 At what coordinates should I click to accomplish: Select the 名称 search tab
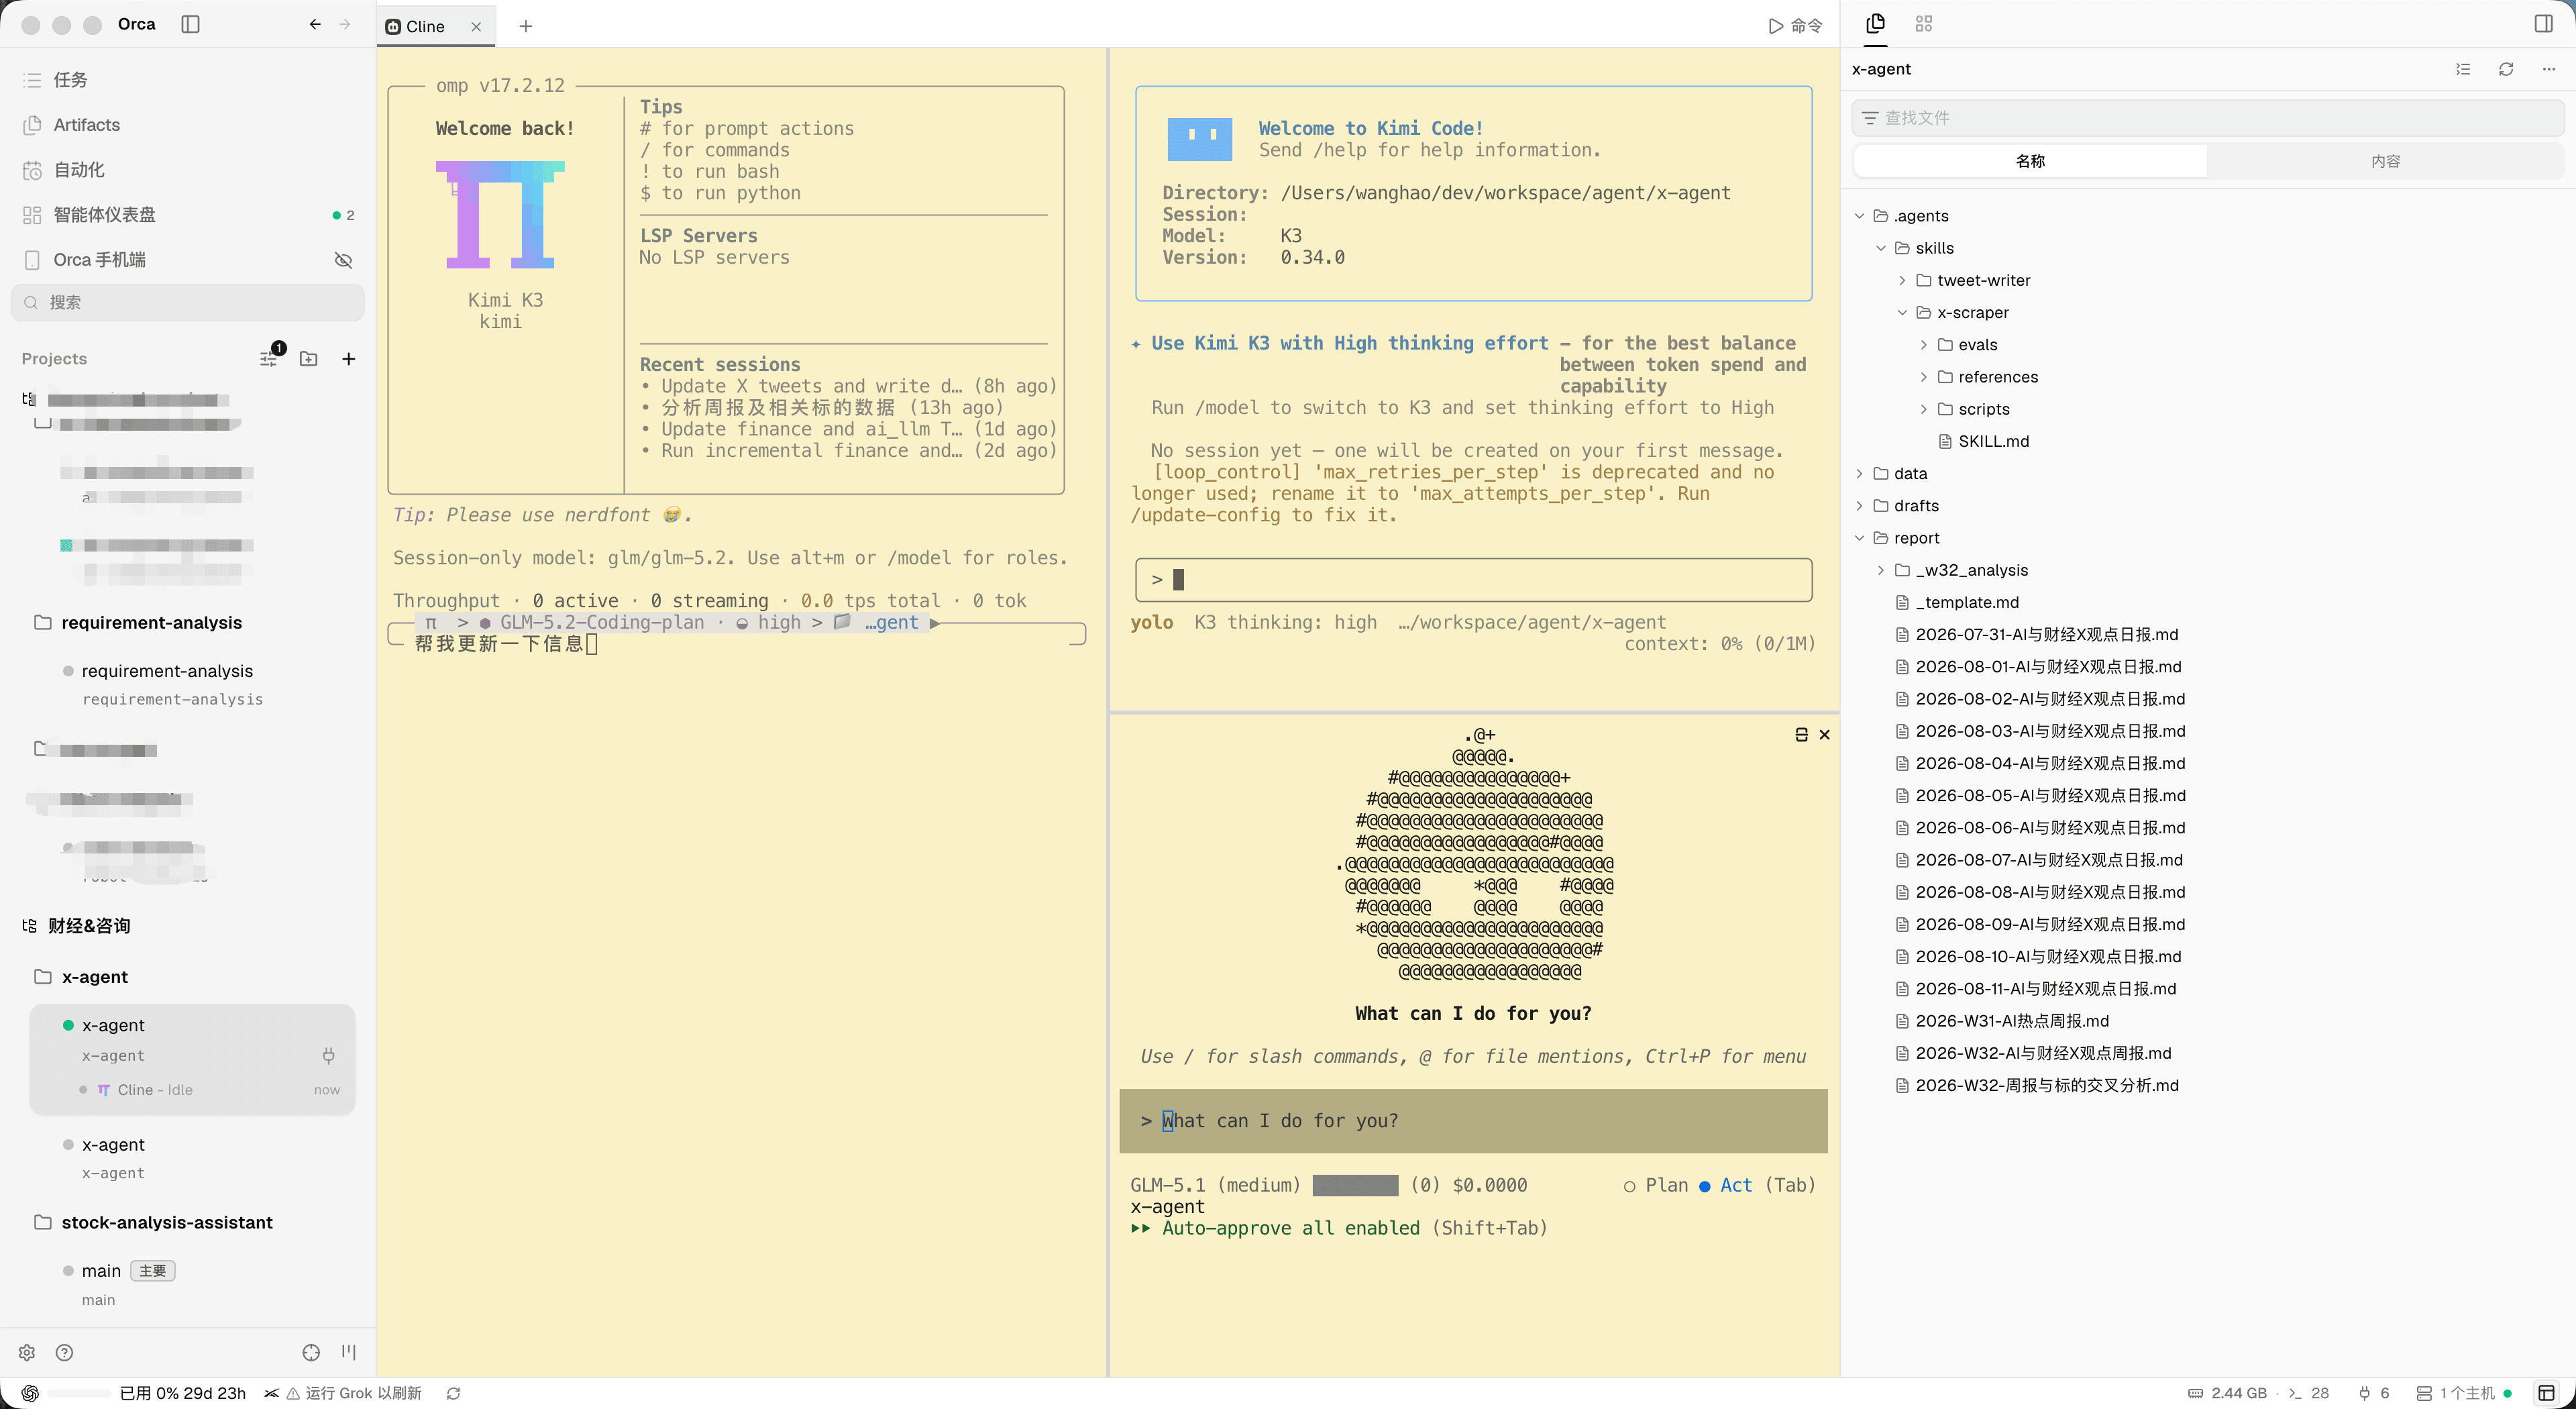click(x=2030, y=161)
